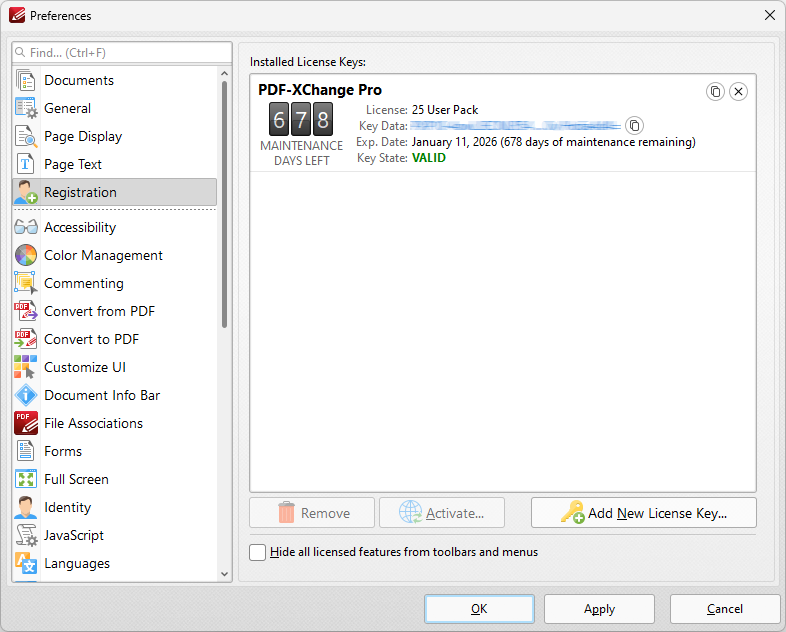Viewport: 786px width, 632px height.
Task: Click the Convert from PDF icon
Action: (x=26, y=311)
